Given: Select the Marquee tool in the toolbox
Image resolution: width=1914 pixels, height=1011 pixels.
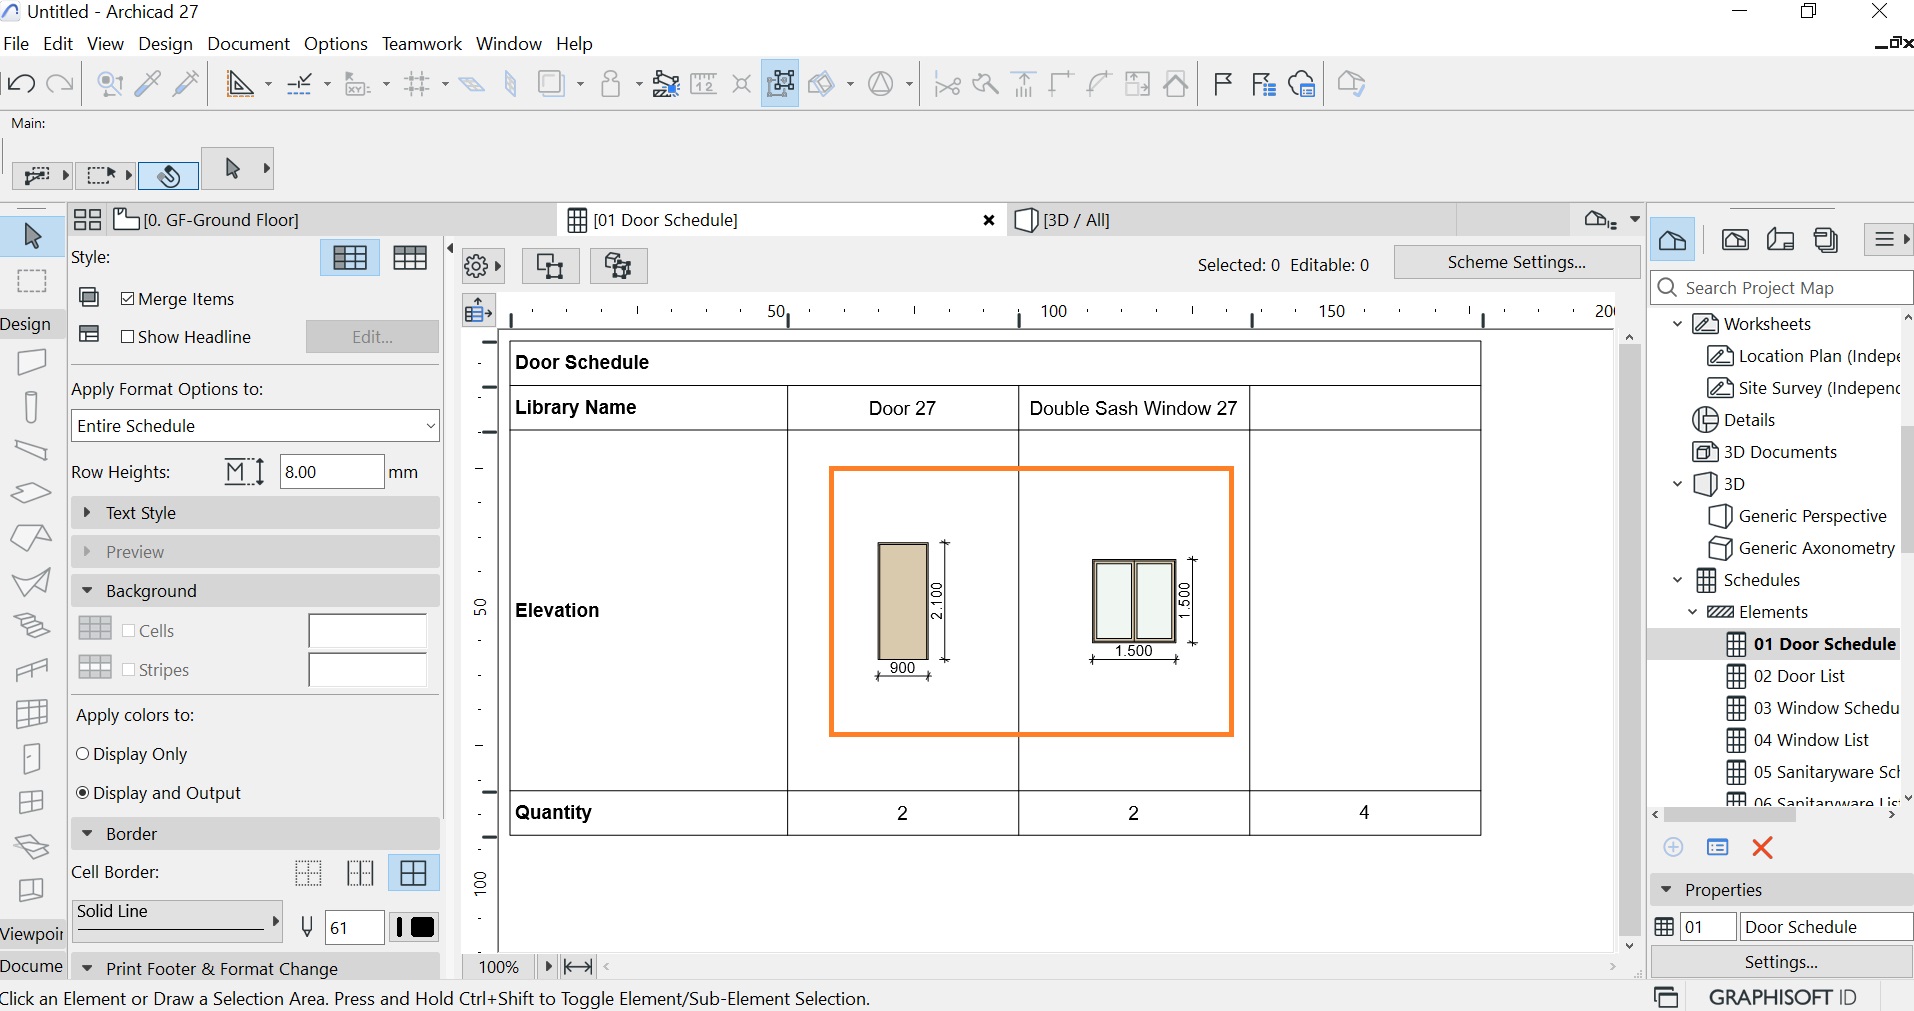Looking at the screenshot, I should 32,281.
